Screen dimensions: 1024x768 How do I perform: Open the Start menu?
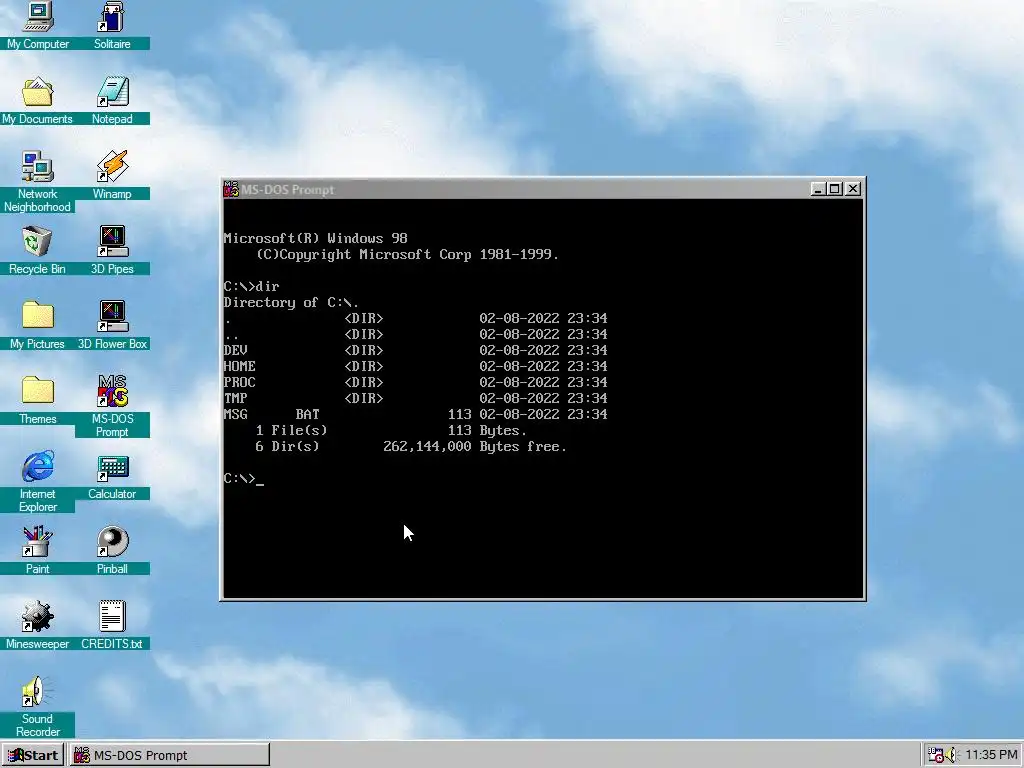click(33, 755)
